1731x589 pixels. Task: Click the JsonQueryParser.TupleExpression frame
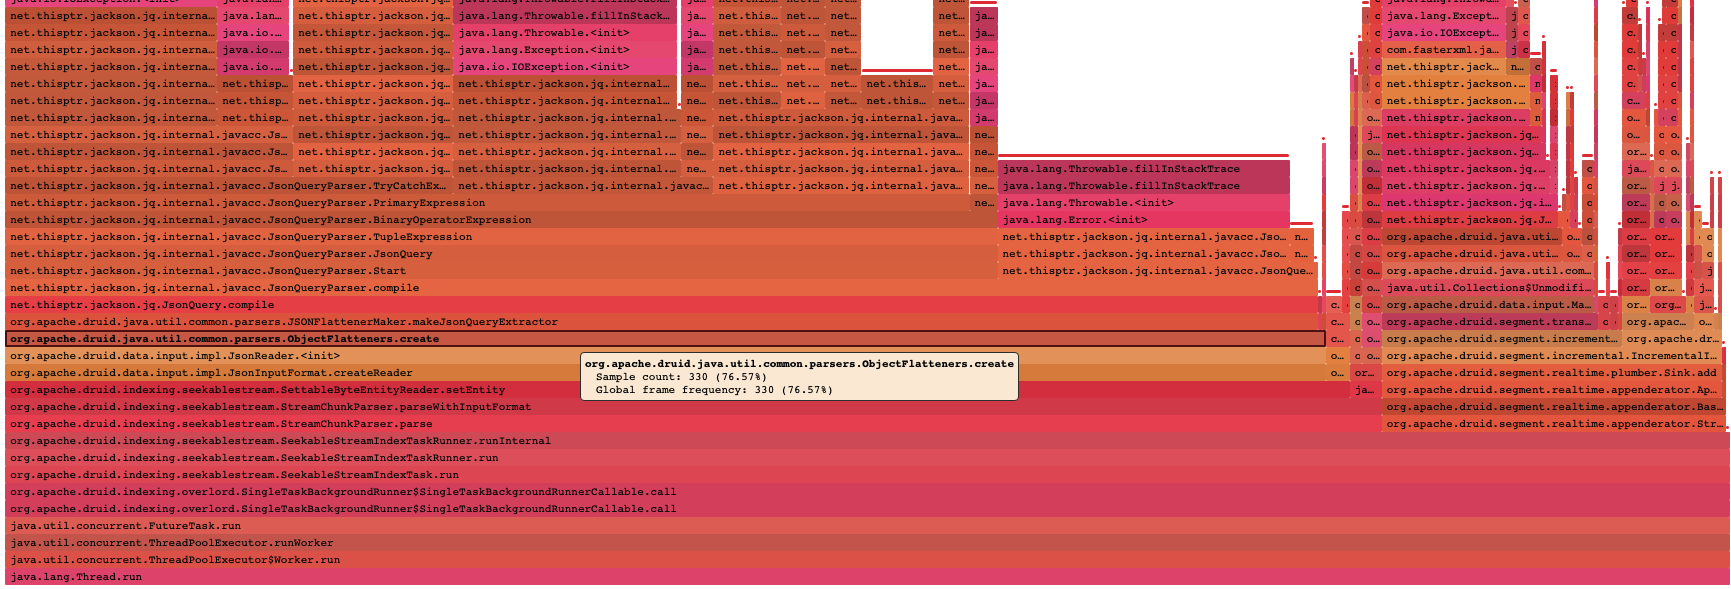pos(501,237)
